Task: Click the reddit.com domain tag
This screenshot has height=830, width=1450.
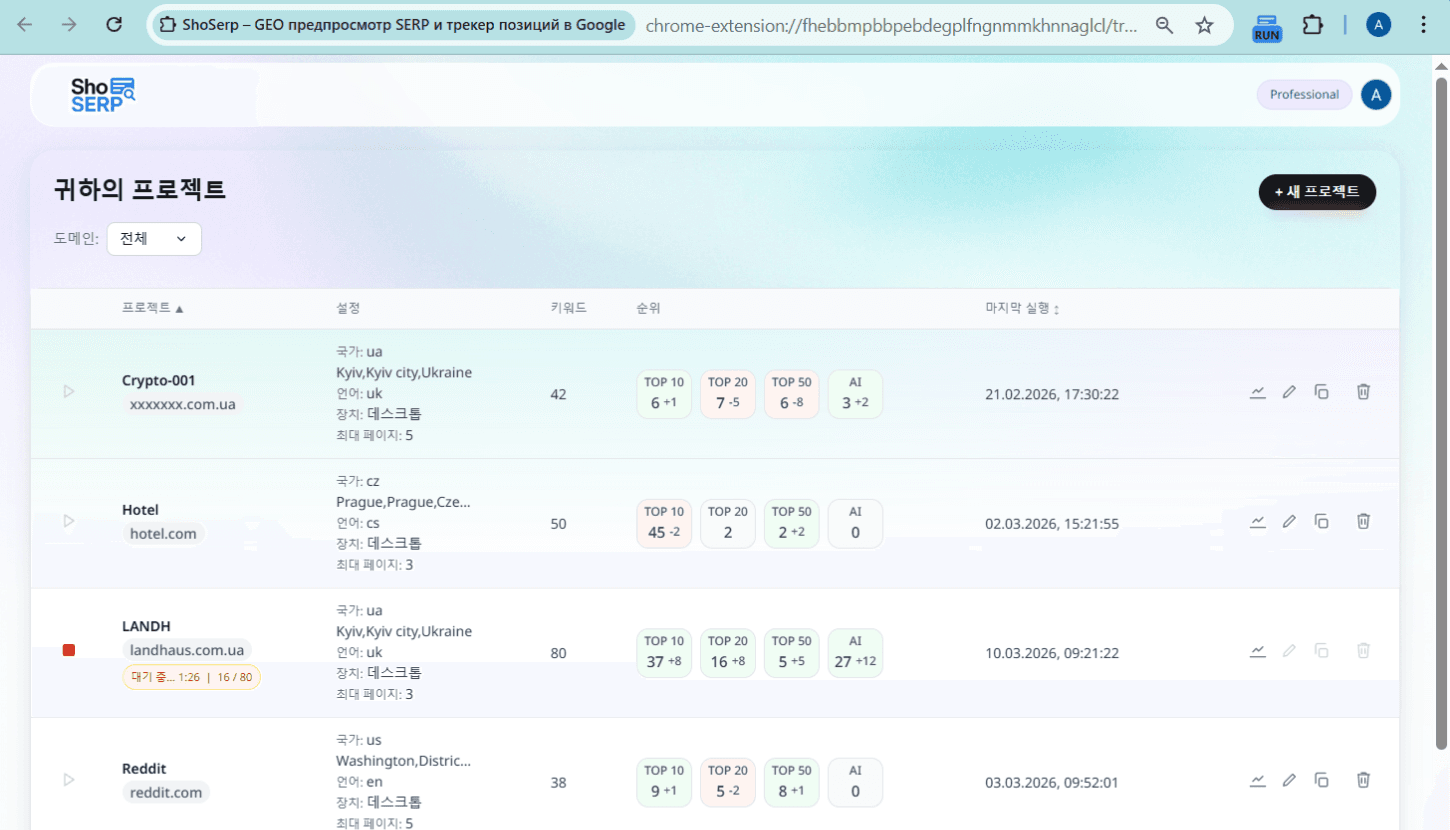Action: coord(166,792)
